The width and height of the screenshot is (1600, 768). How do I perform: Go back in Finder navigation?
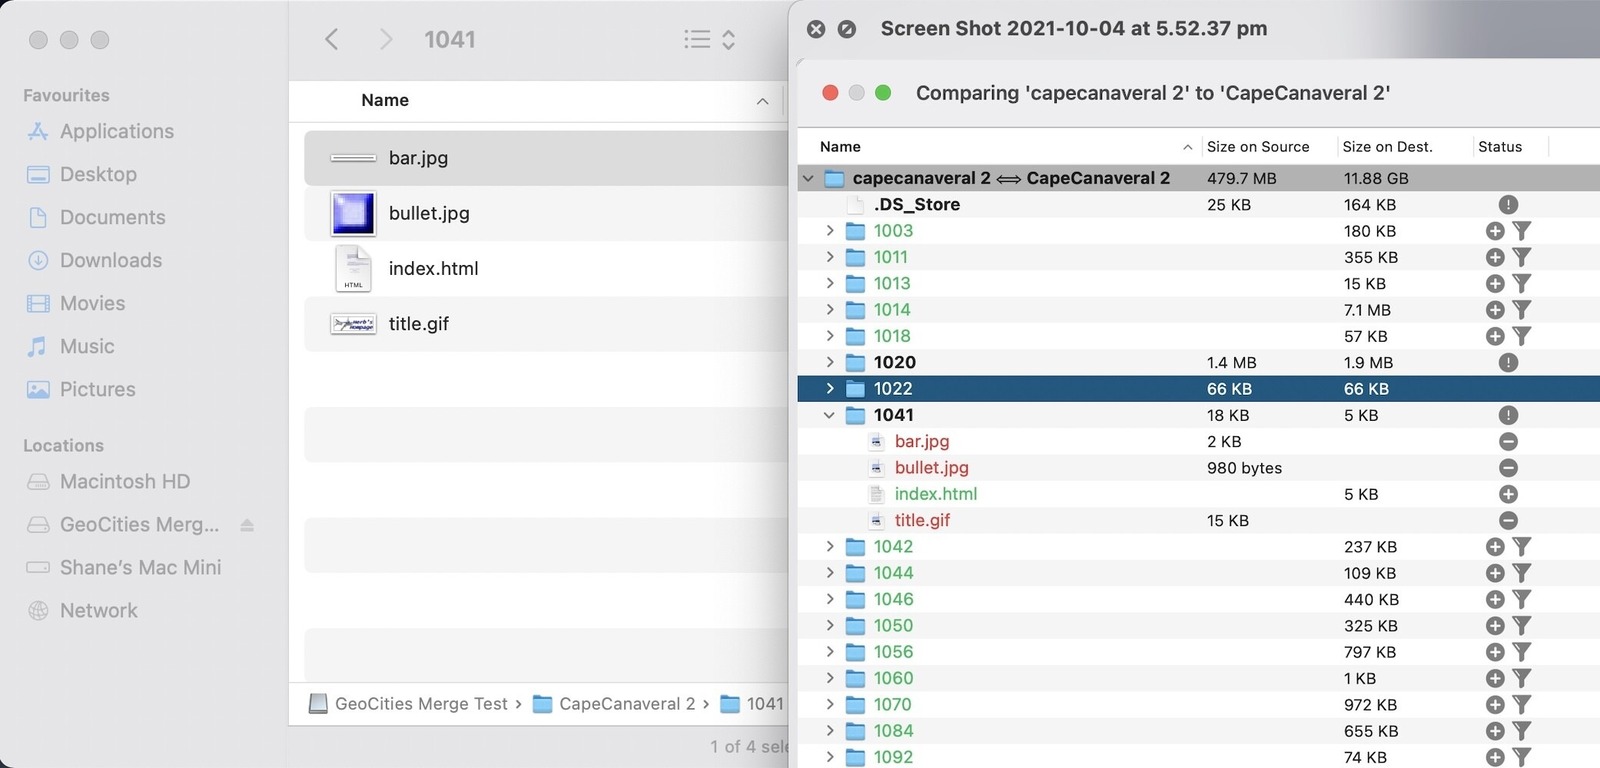332,39
